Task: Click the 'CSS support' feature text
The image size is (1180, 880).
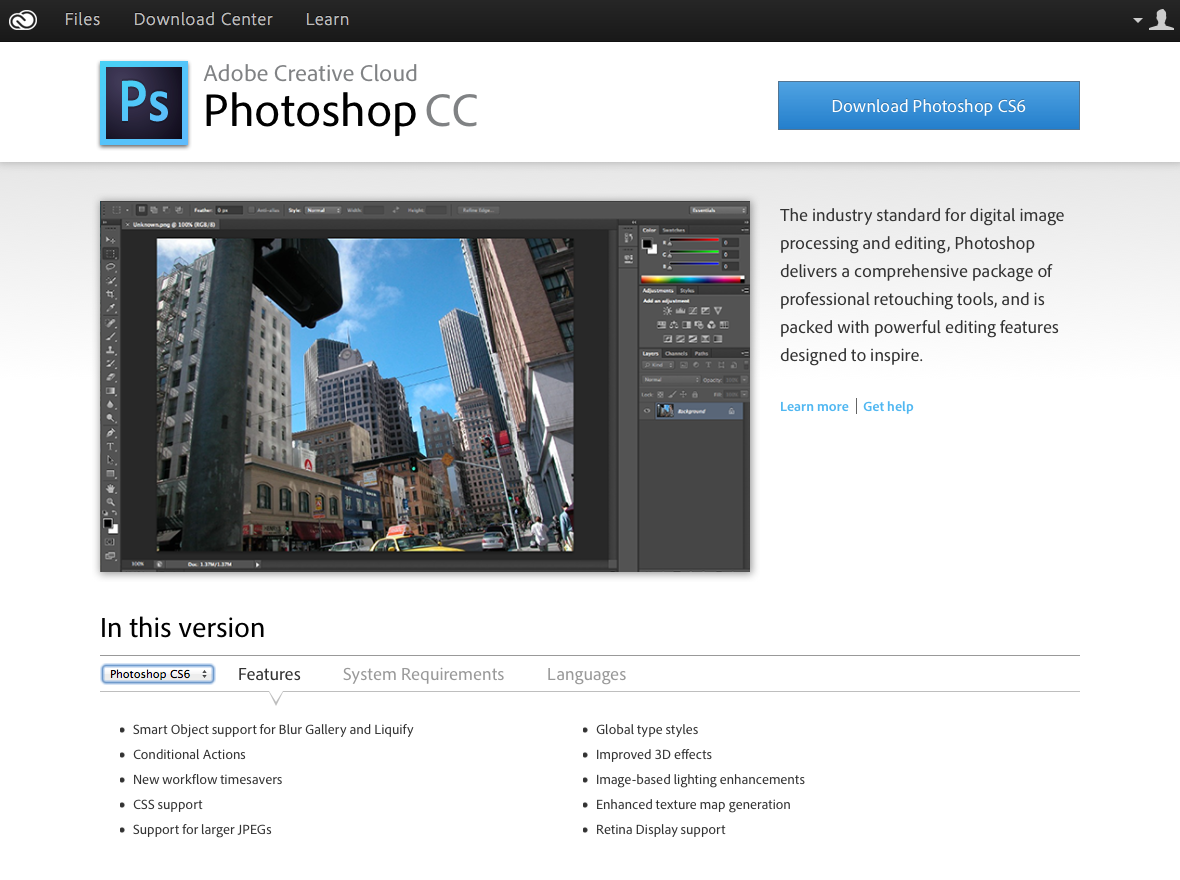Action: point(168,805)
